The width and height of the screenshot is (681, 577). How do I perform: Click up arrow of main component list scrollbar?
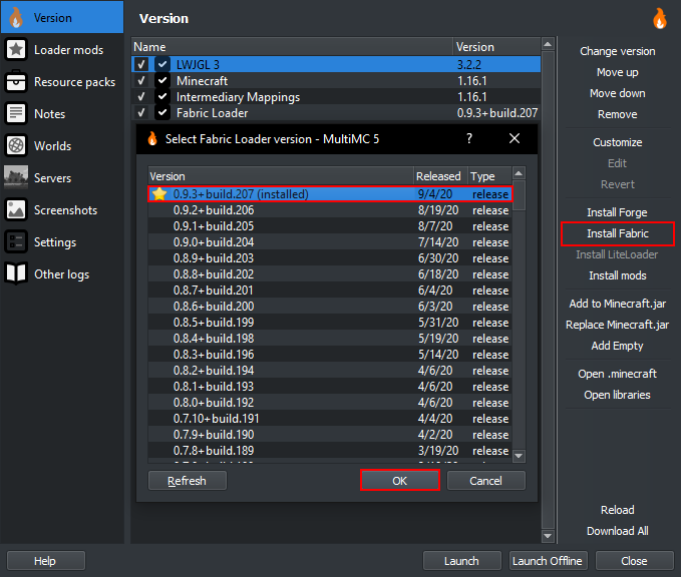pos(548,44)
